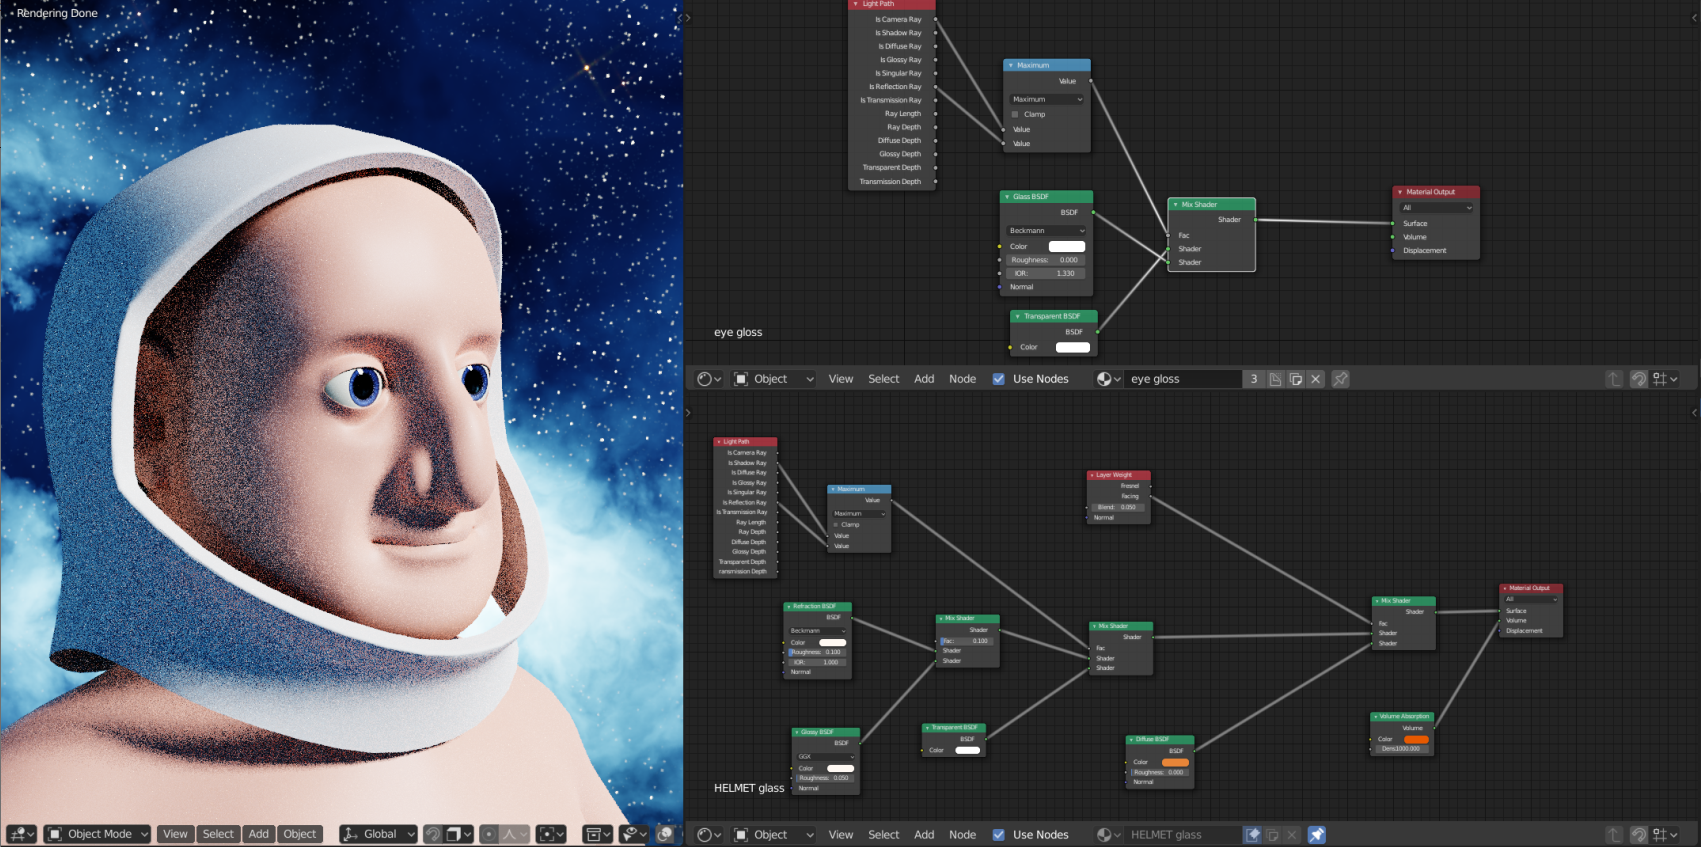Open the Global transform orientation dropdown

pyautogui.click(x=378, y=834)
